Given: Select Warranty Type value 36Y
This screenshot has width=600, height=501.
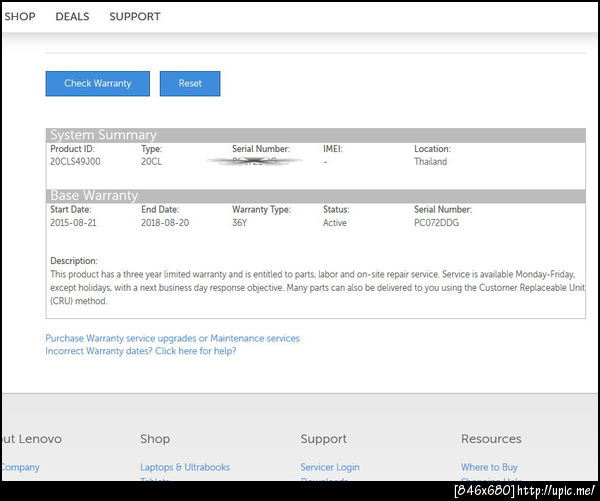Looking at the screenshot, I should click(x=240, y=223).
